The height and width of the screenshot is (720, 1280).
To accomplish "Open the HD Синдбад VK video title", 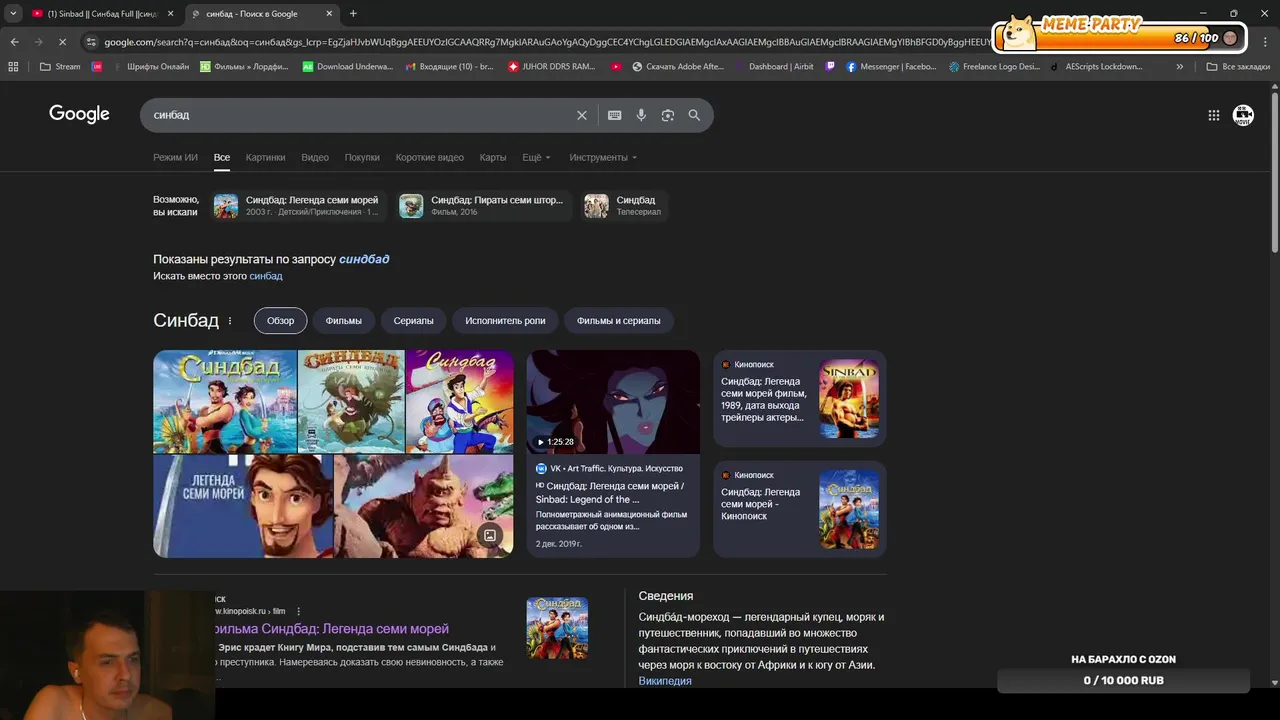I will pyautogui.click(x=612, y=492).
